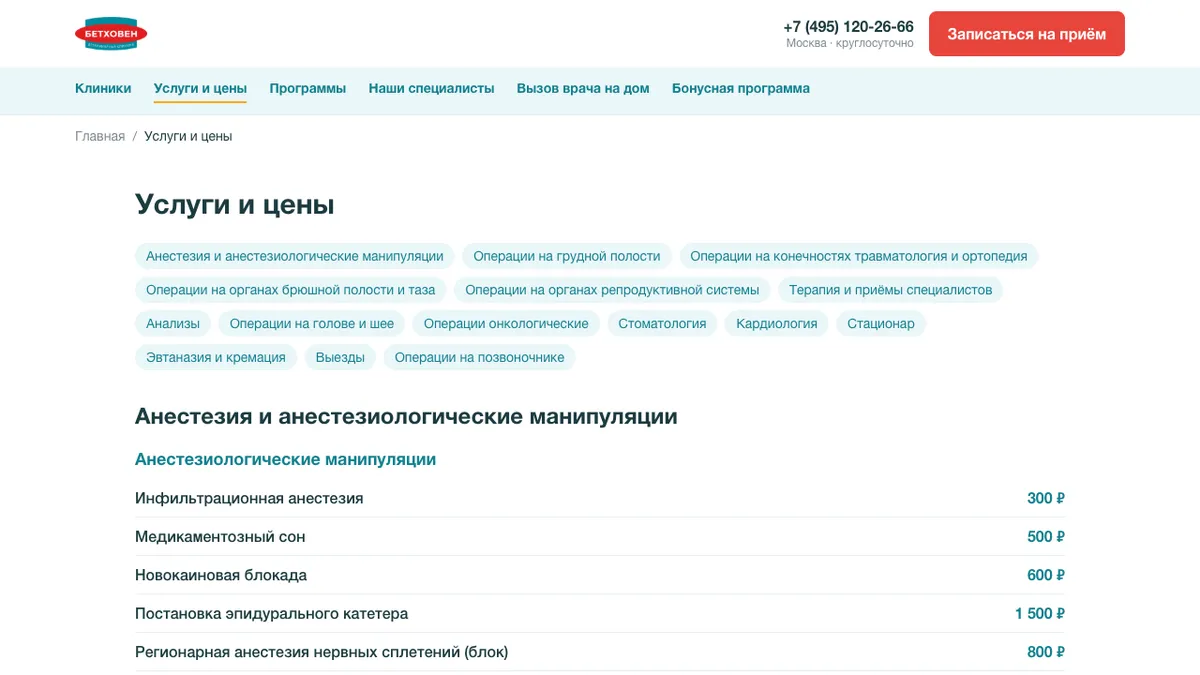Choose Операции на позвоночнике tag
1200x675 pixels.
tap(479, 357)
